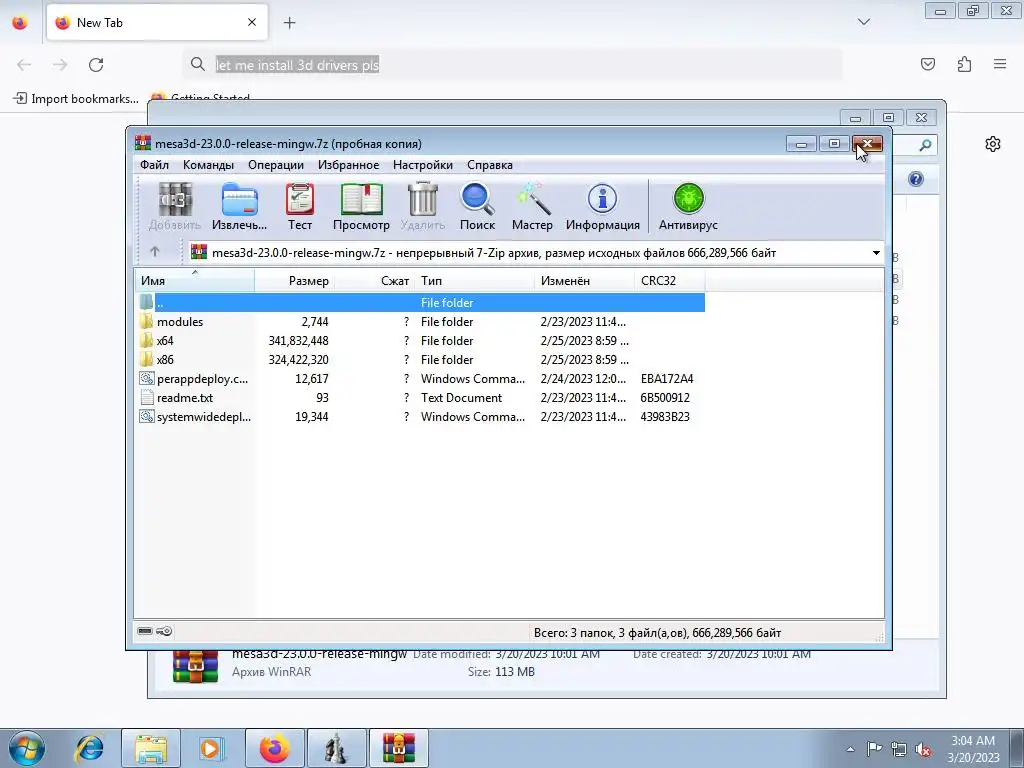Screen dimensions: 1024x768
Task: Click the muted volume tray icon
Action: [923, 749]
